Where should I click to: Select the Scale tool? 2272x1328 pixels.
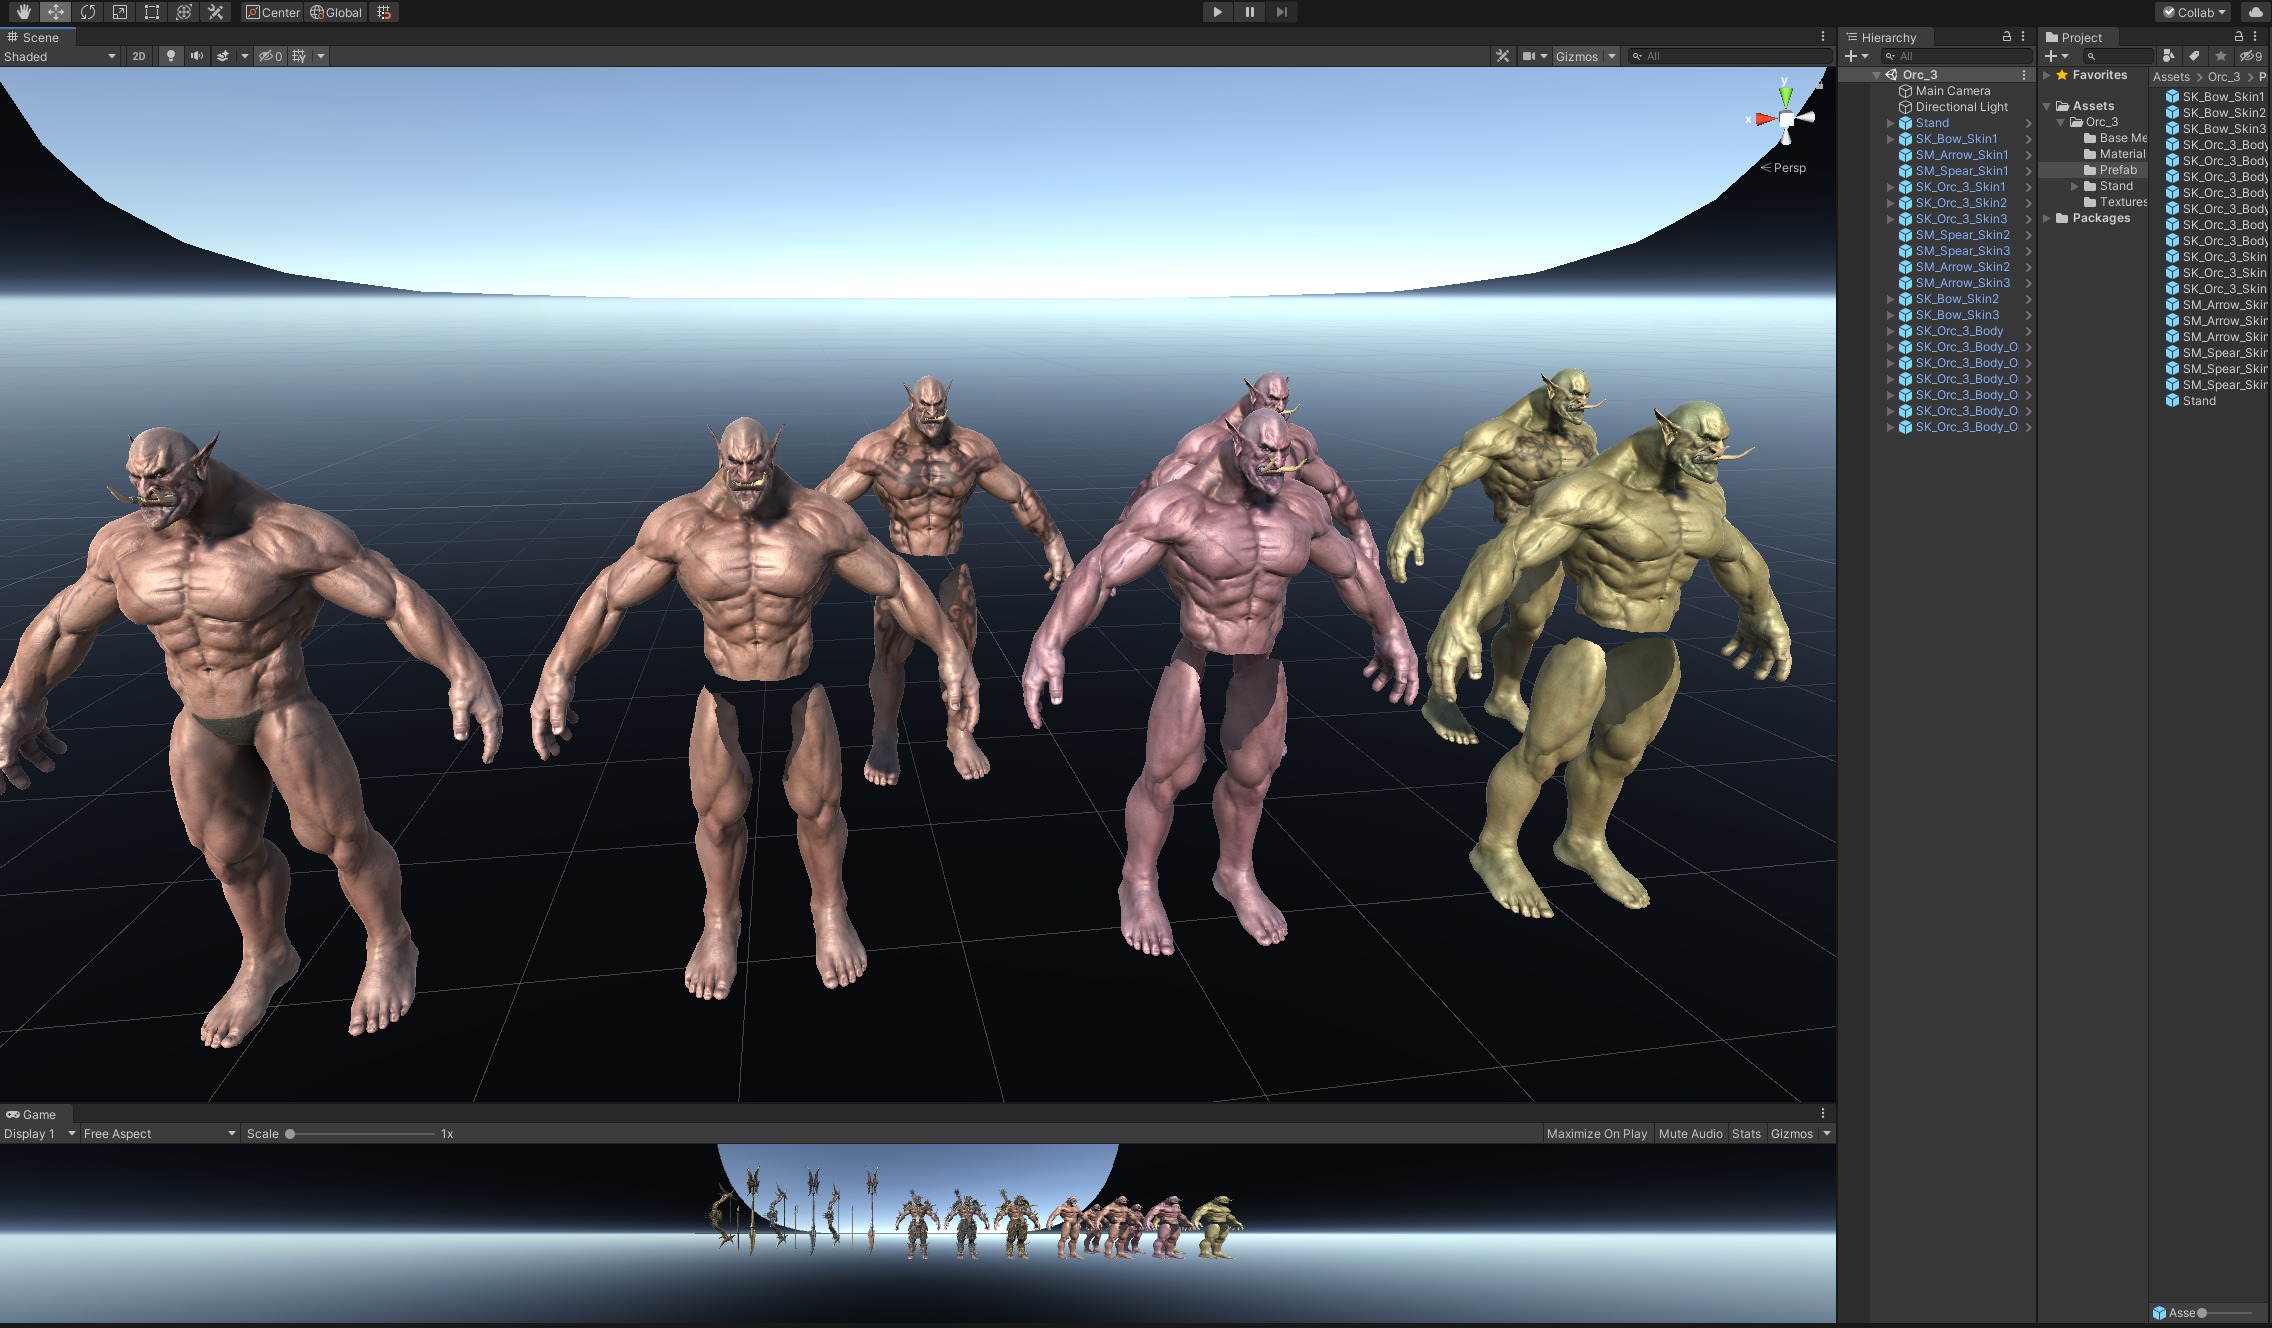(x=120, y=12)
